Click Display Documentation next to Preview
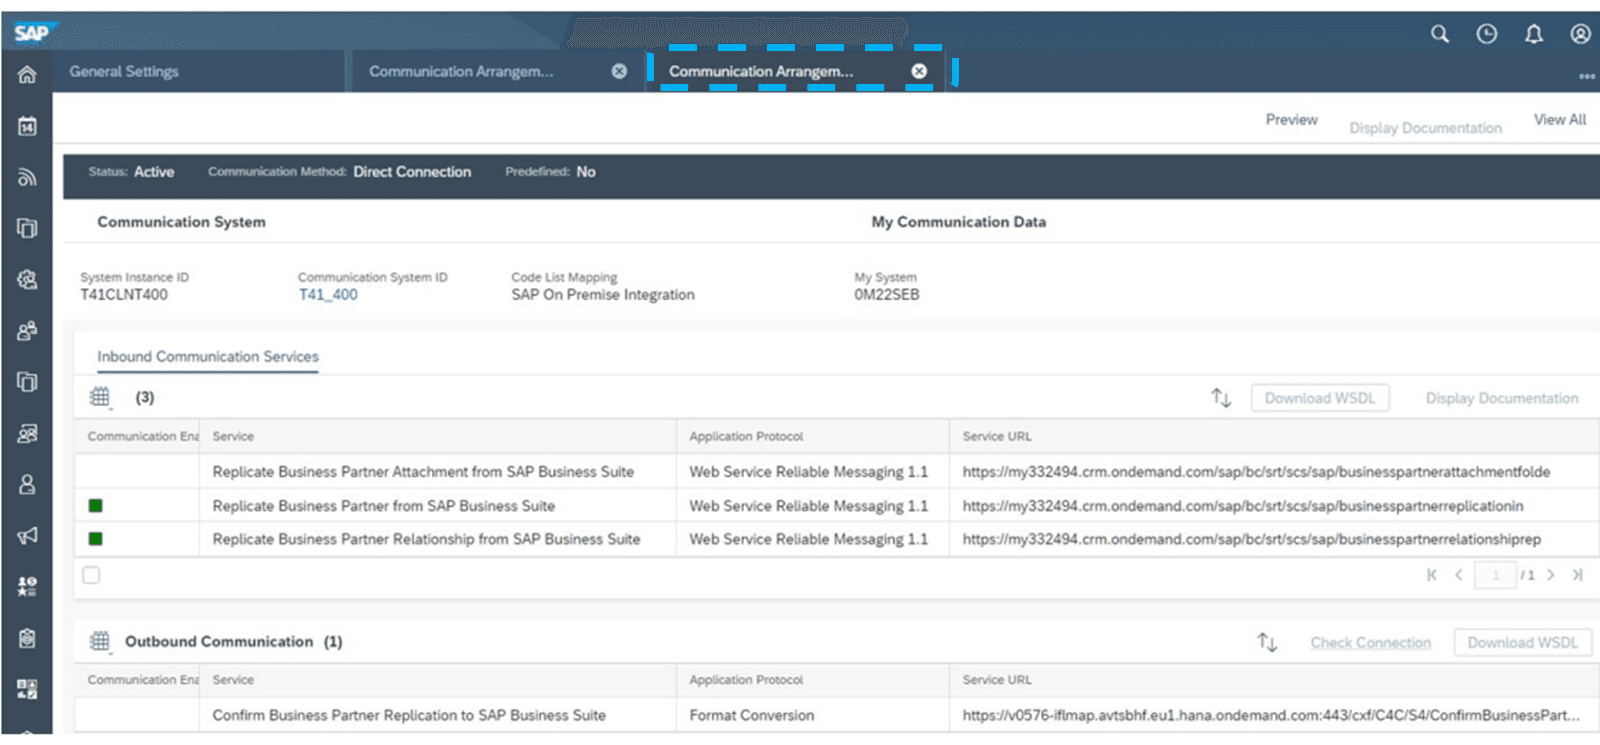 (x=1426, y=128)
